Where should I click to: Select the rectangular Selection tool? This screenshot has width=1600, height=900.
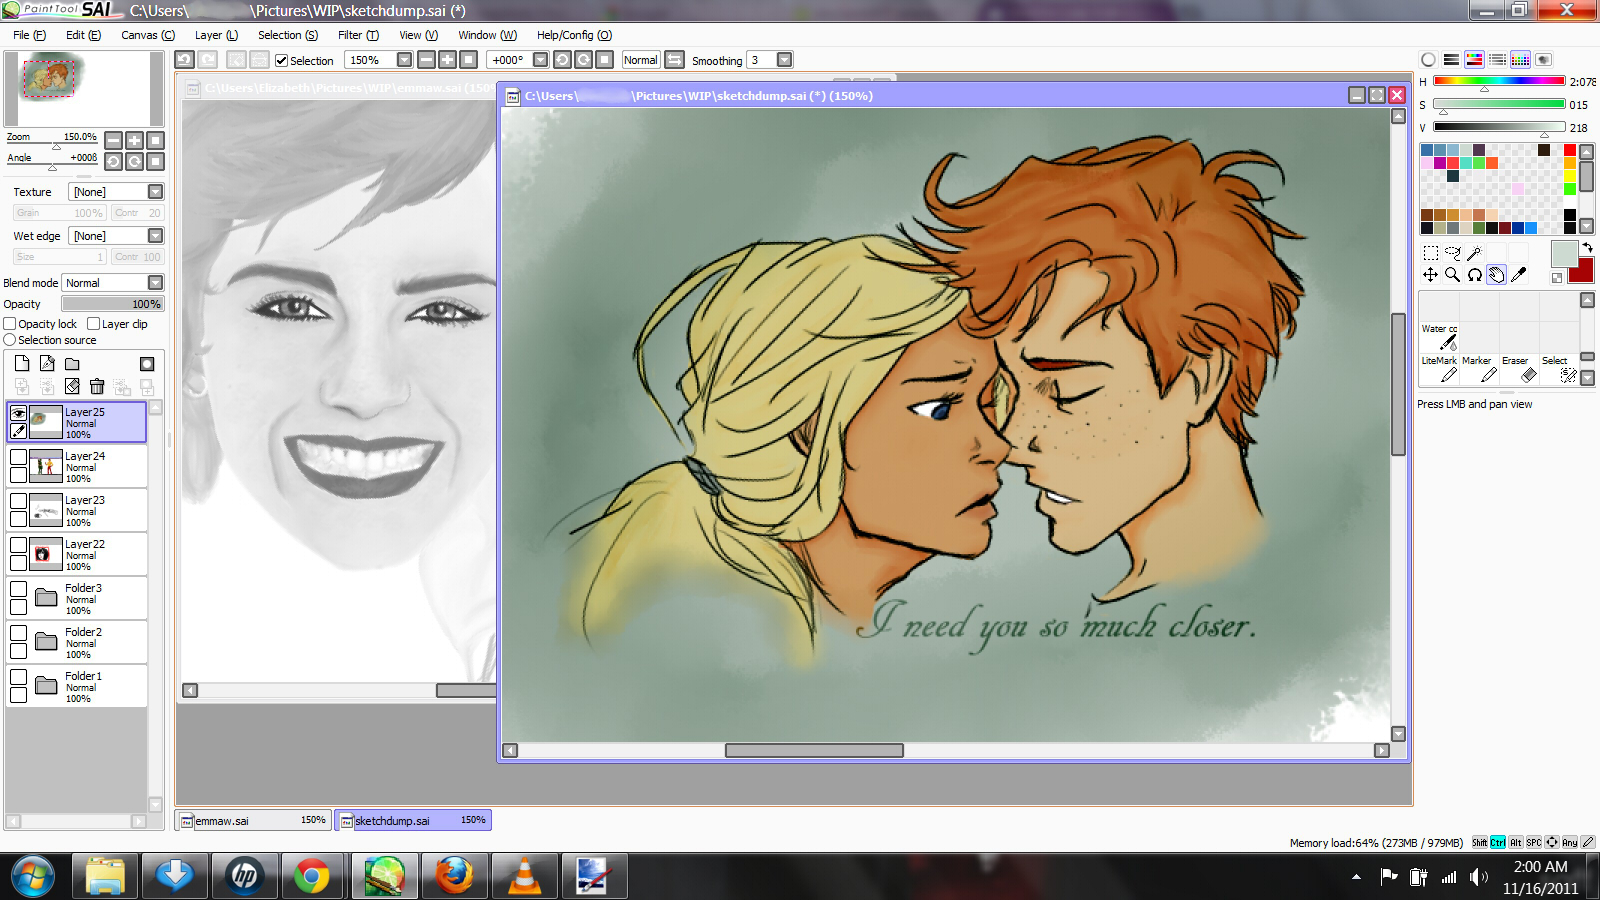coord(1431,253)
